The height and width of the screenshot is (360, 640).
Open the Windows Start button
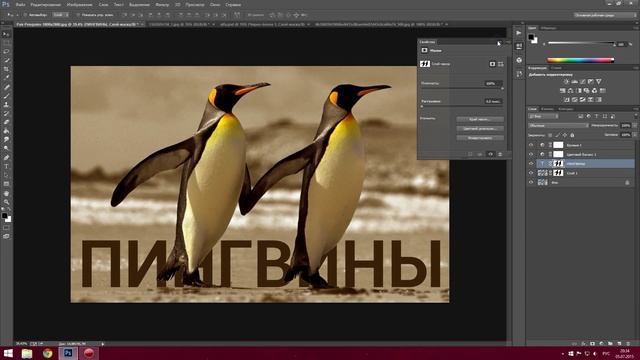point(8,353)
